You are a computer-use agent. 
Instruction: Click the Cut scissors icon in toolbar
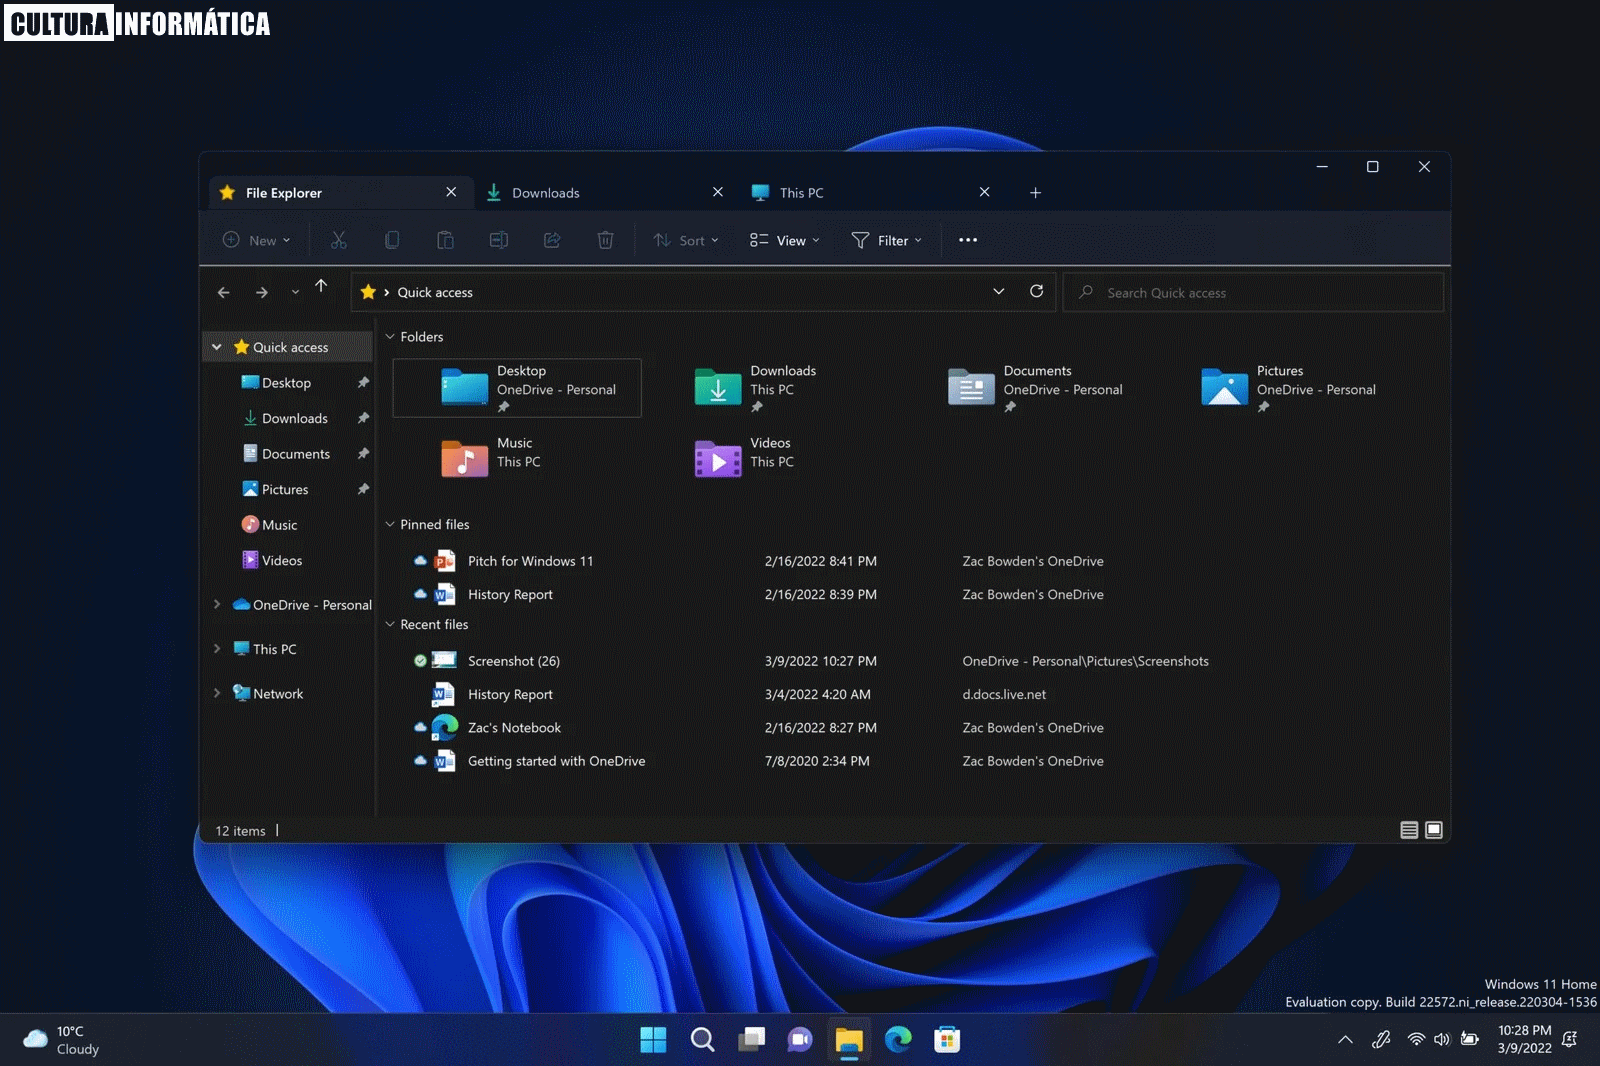[339, 240]
